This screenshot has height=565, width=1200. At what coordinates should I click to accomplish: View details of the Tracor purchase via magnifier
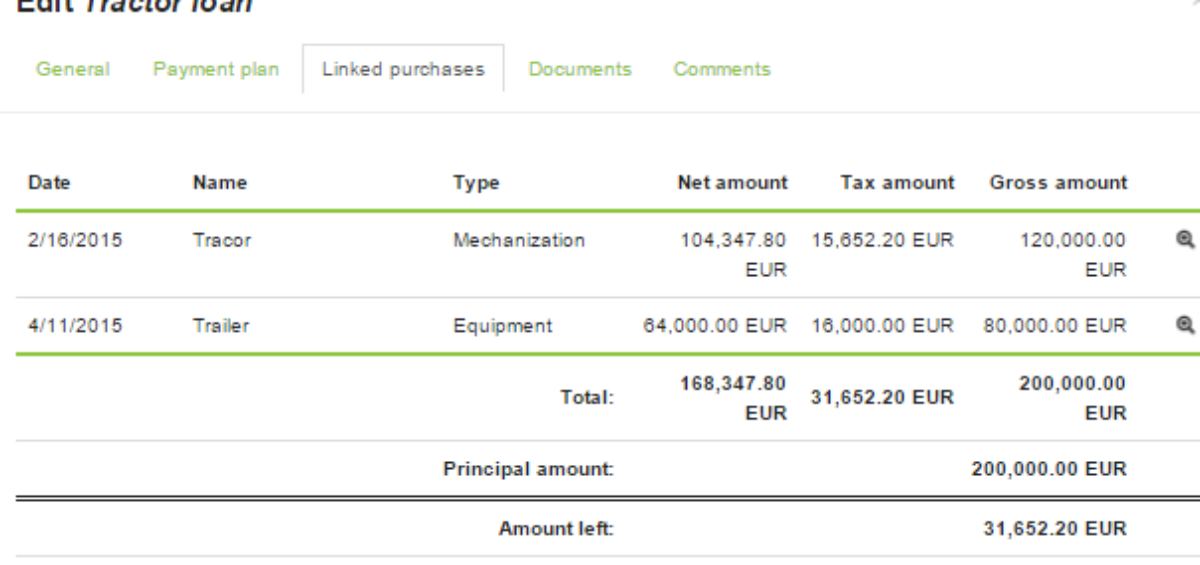1186,240
